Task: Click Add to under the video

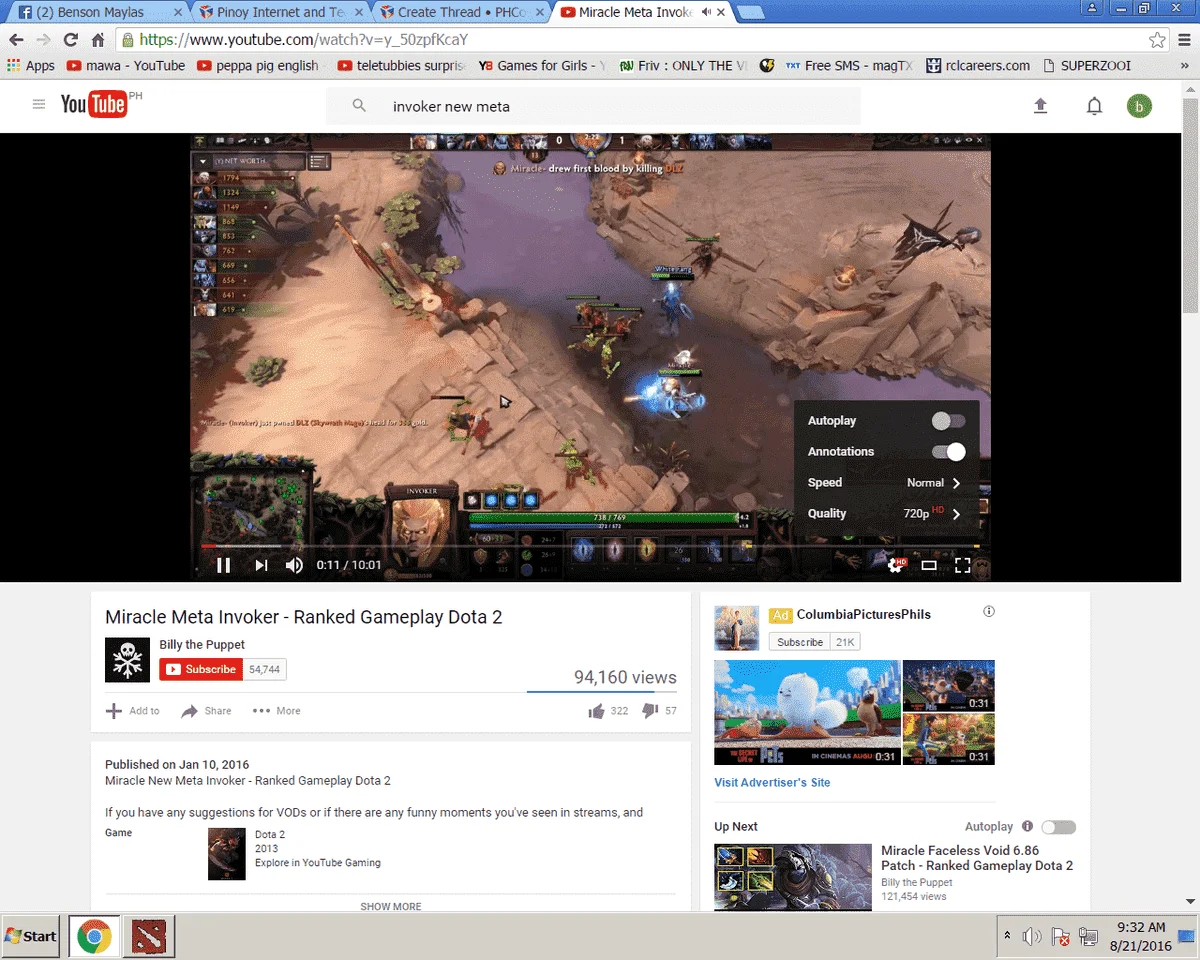Action: point(133,711)
